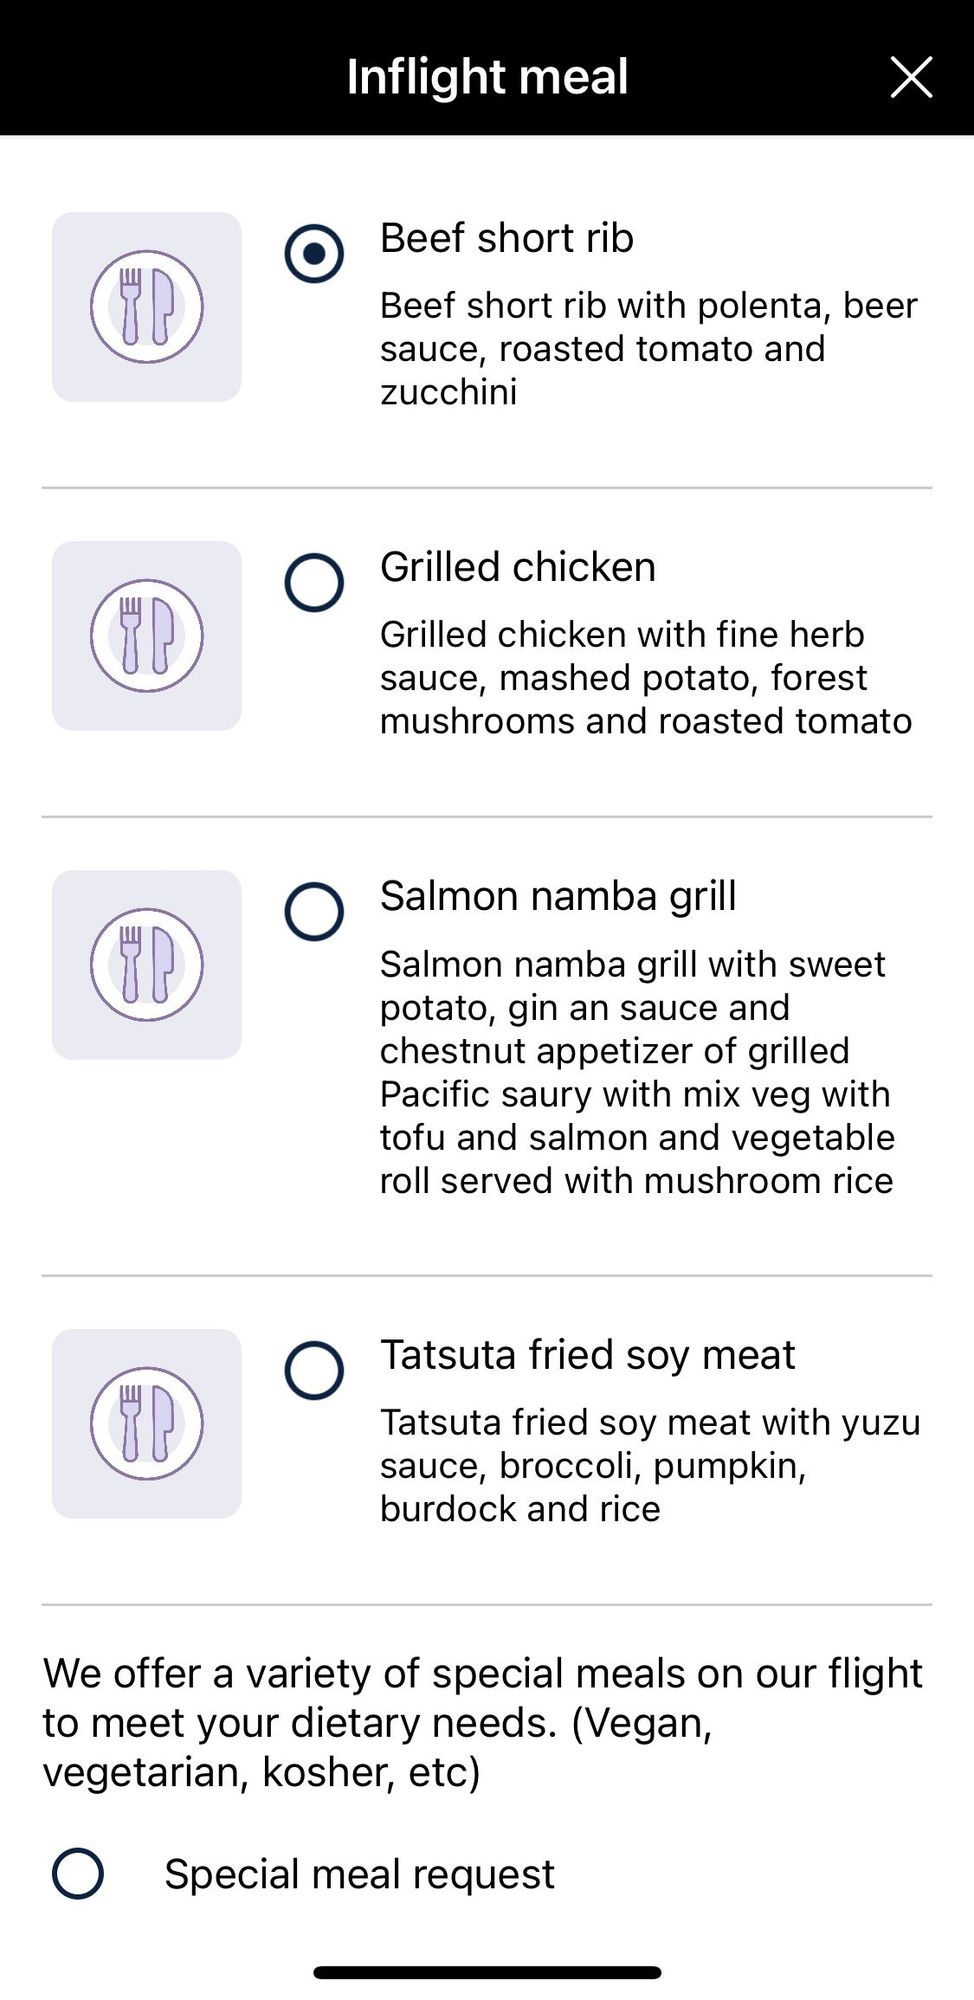Screen dimensions: 974x2000
Task: Select Beef short rib radio button
Action: 314,253
